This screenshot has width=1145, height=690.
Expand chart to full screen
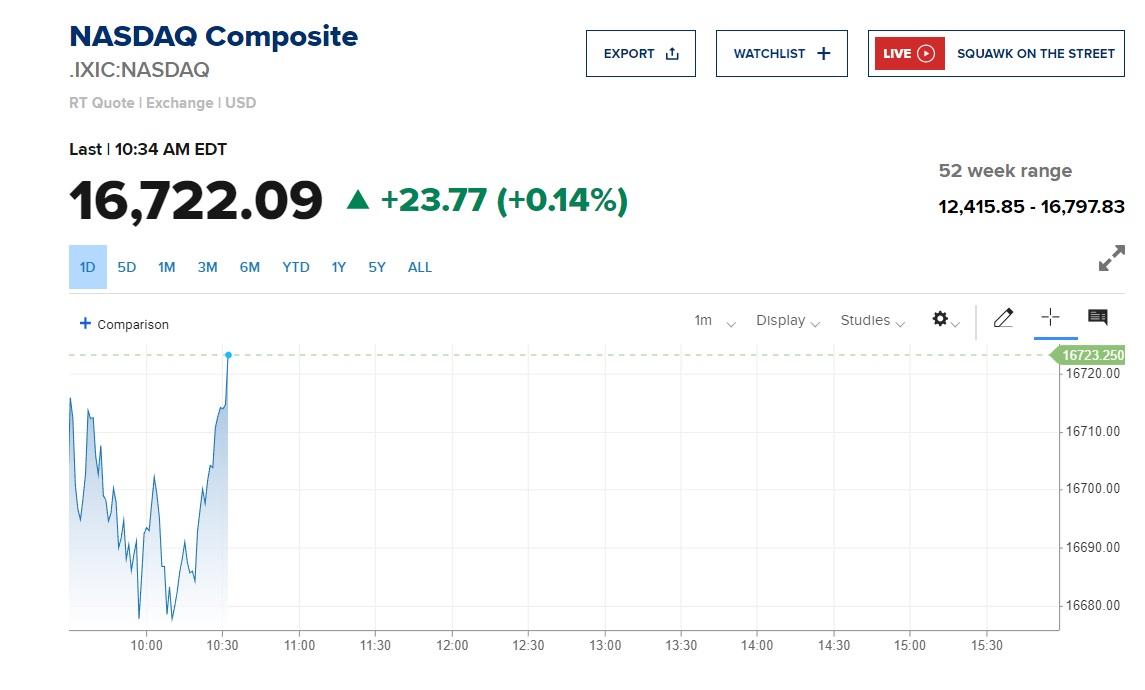point(1111,258)
